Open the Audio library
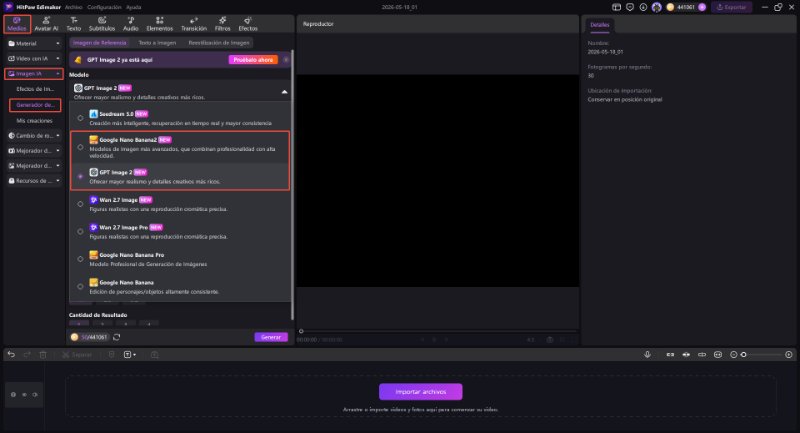The image size is (800, 433). [131, 23]
